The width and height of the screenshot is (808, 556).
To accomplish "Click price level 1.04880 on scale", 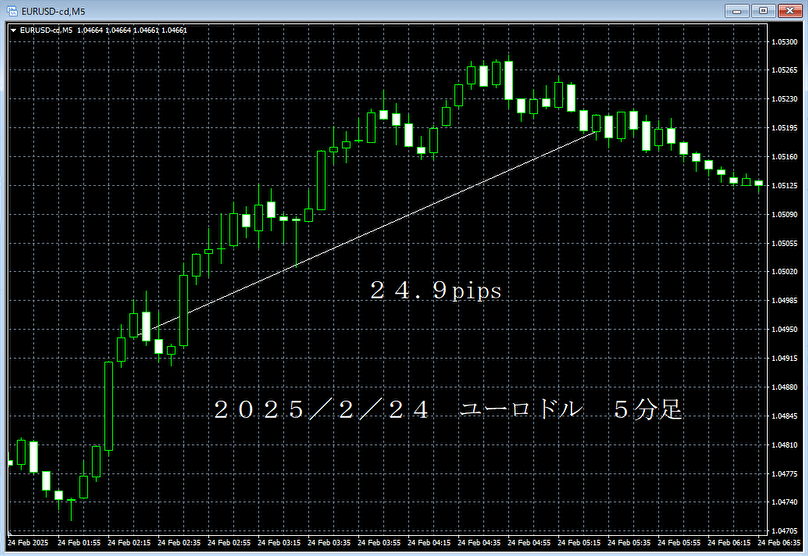I will (x=784, y=387).
